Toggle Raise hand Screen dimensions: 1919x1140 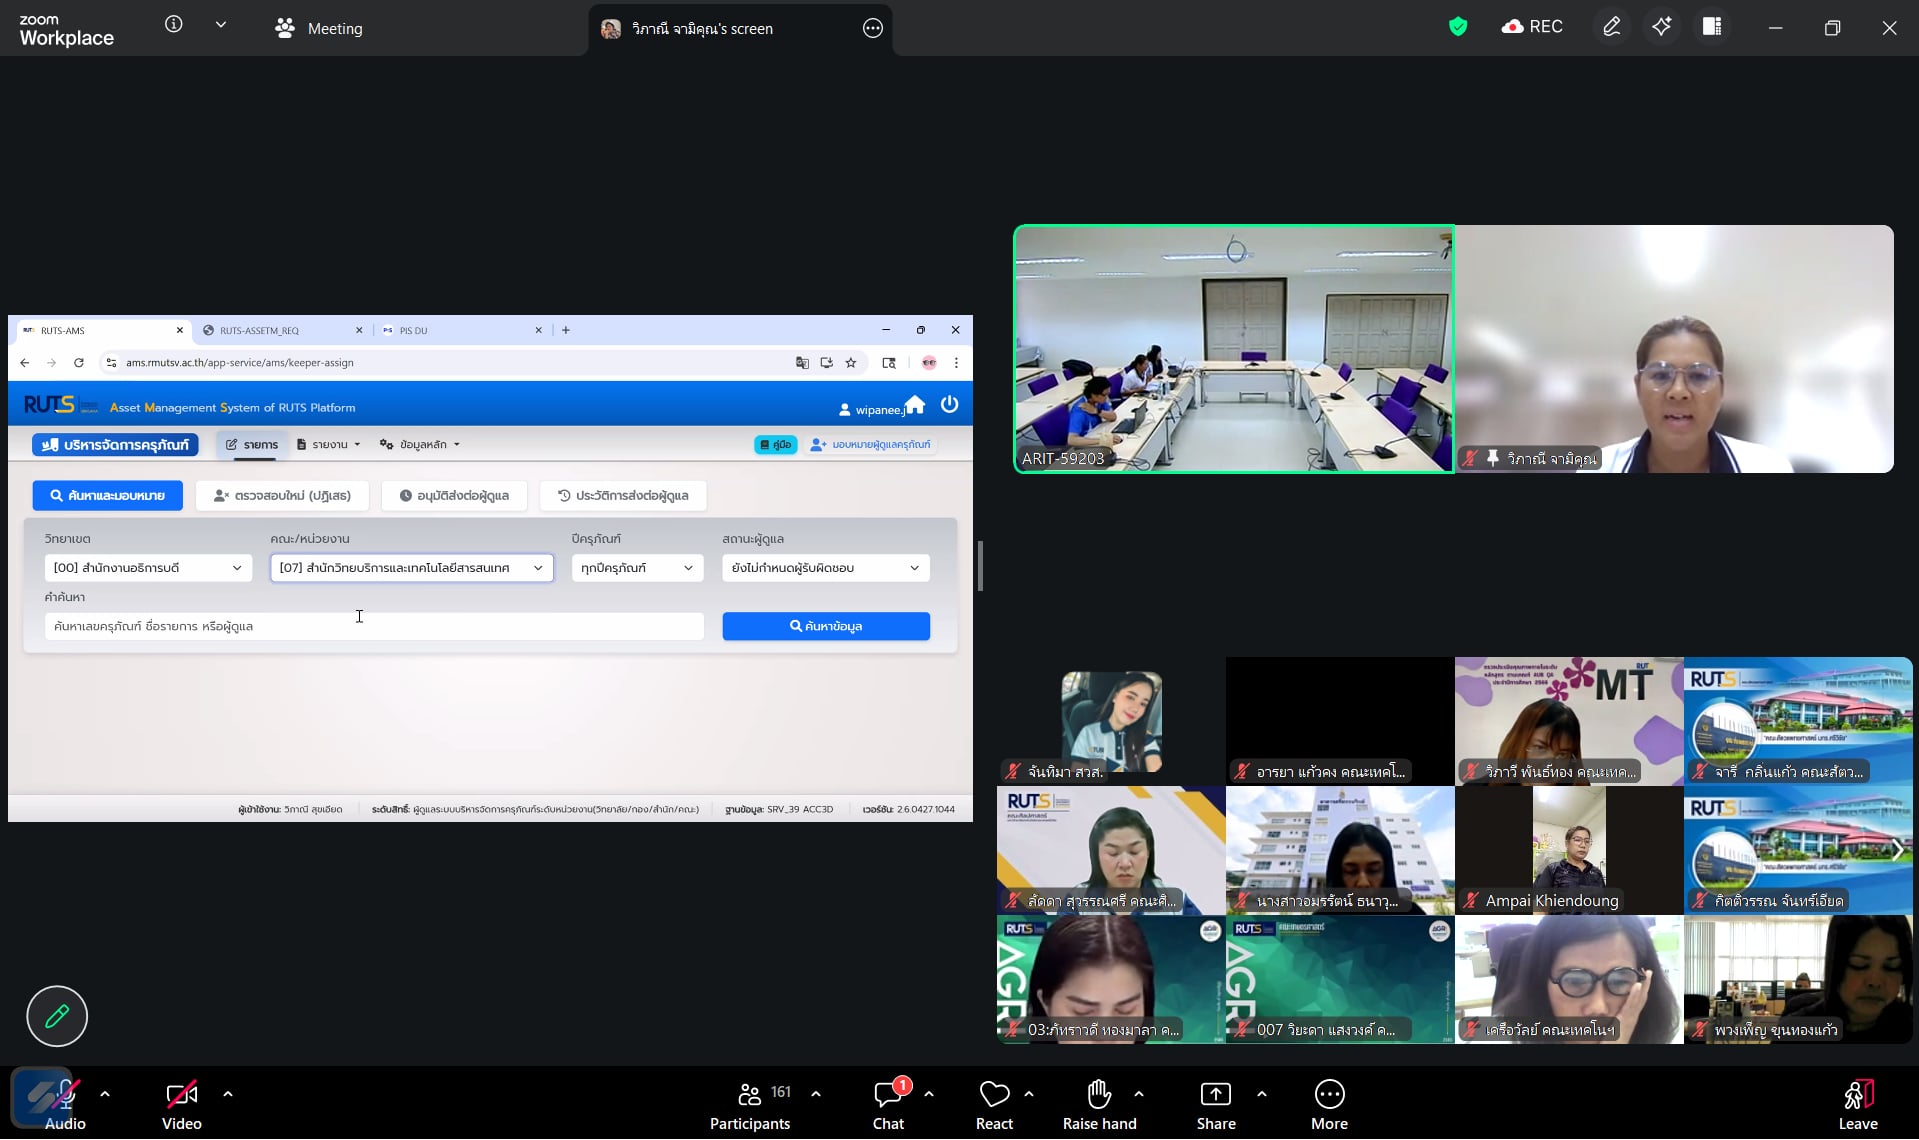[1099, 1104]
